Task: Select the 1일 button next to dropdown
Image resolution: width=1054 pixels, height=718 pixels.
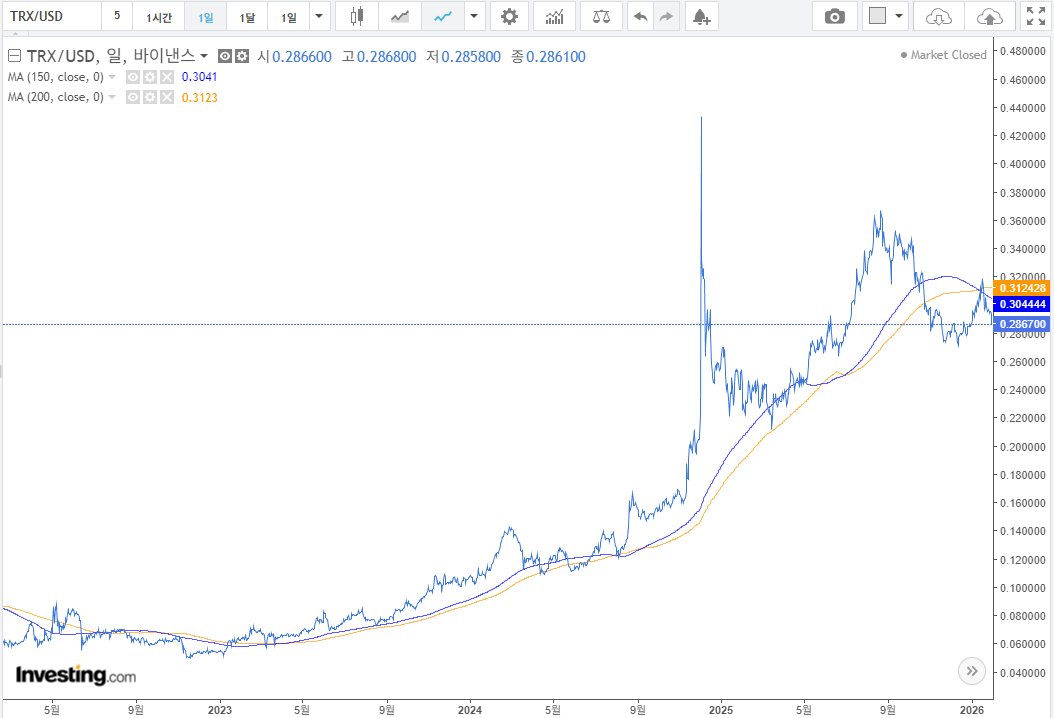Action: [289, 16]
